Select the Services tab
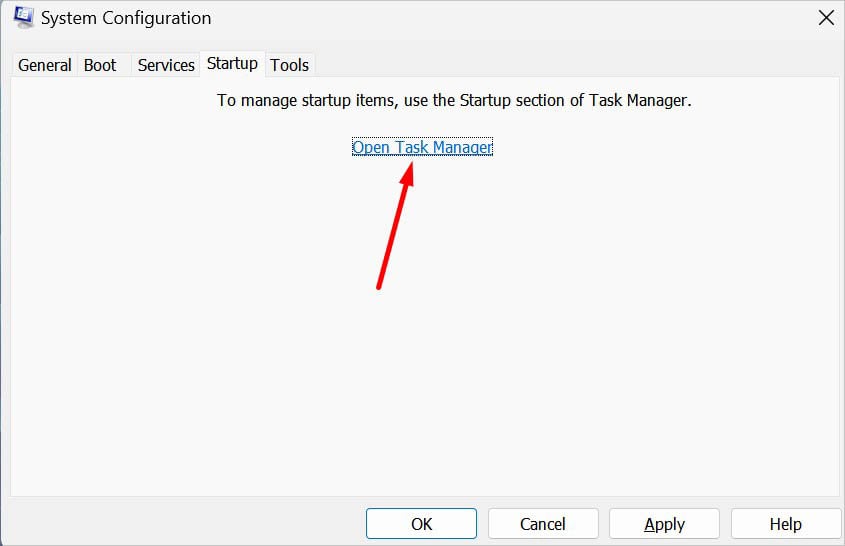The width and height of the screenshot is (845, 546). [166, 65]
